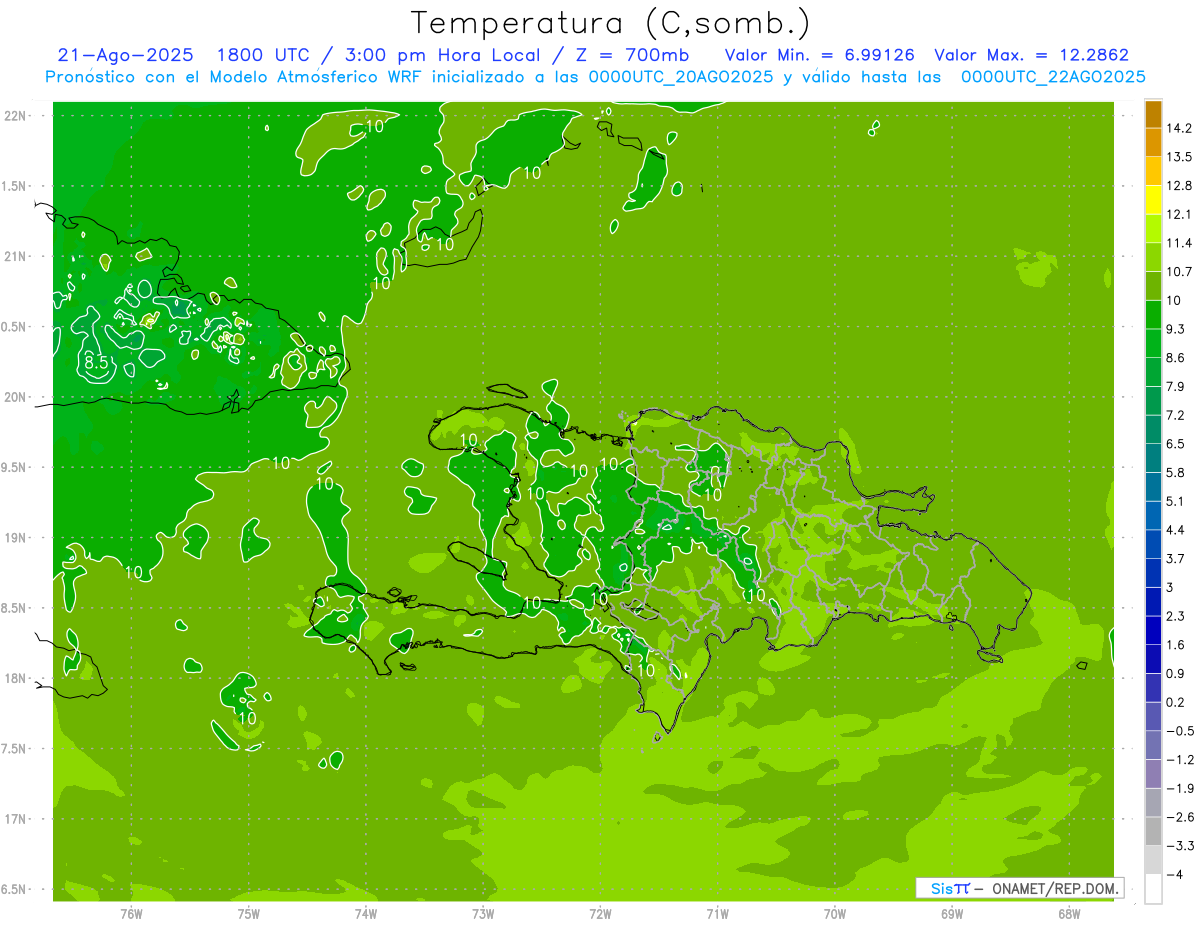1200x927 pixels.
Task: Click the "74W" longitude label
Action: pos(366,915)
